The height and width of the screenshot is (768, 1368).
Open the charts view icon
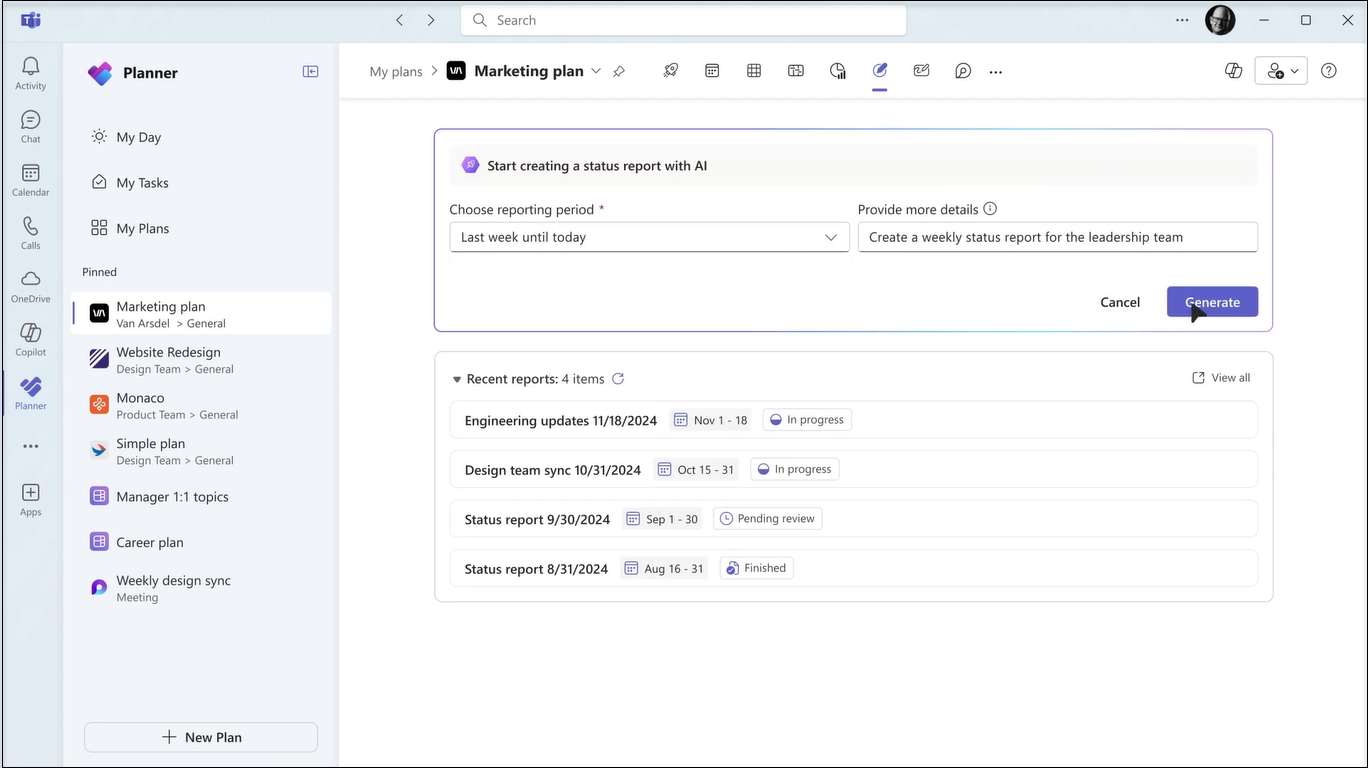(x=838, y=71)
